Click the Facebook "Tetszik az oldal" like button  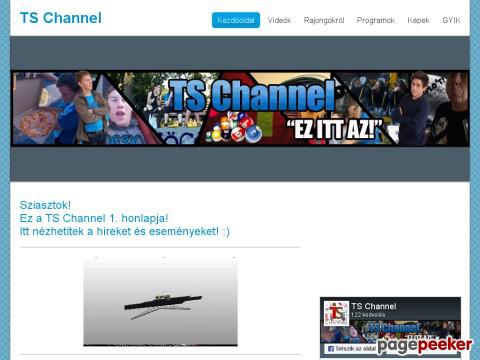[351, 349]
